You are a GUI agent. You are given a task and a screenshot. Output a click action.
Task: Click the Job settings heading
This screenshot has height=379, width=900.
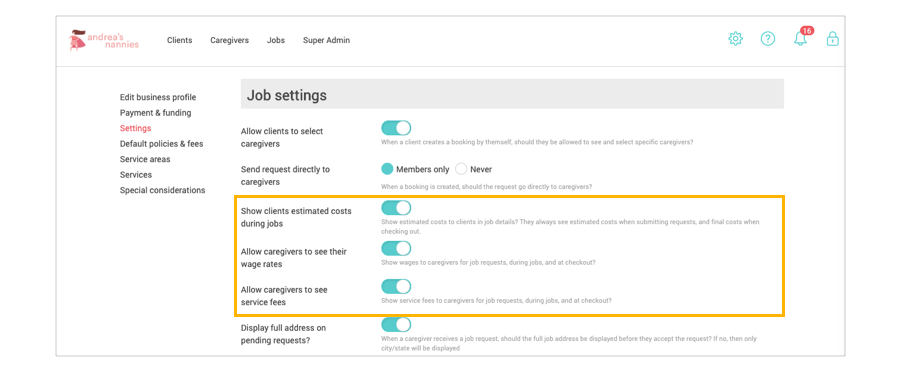coord(287,95)
